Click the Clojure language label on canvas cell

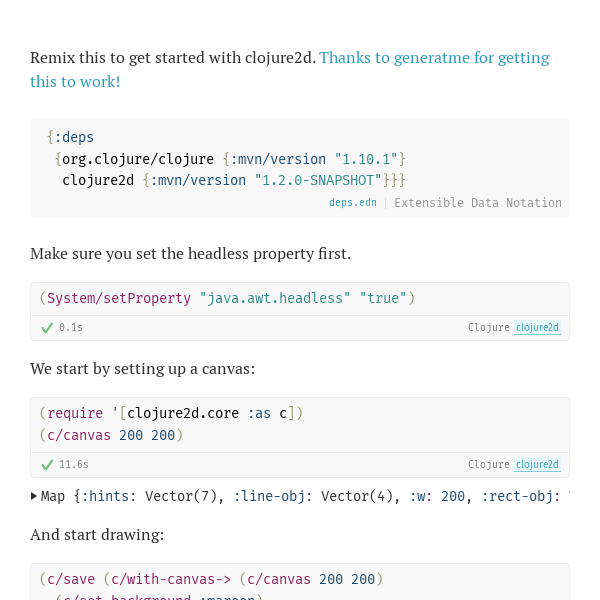[488, 465]
